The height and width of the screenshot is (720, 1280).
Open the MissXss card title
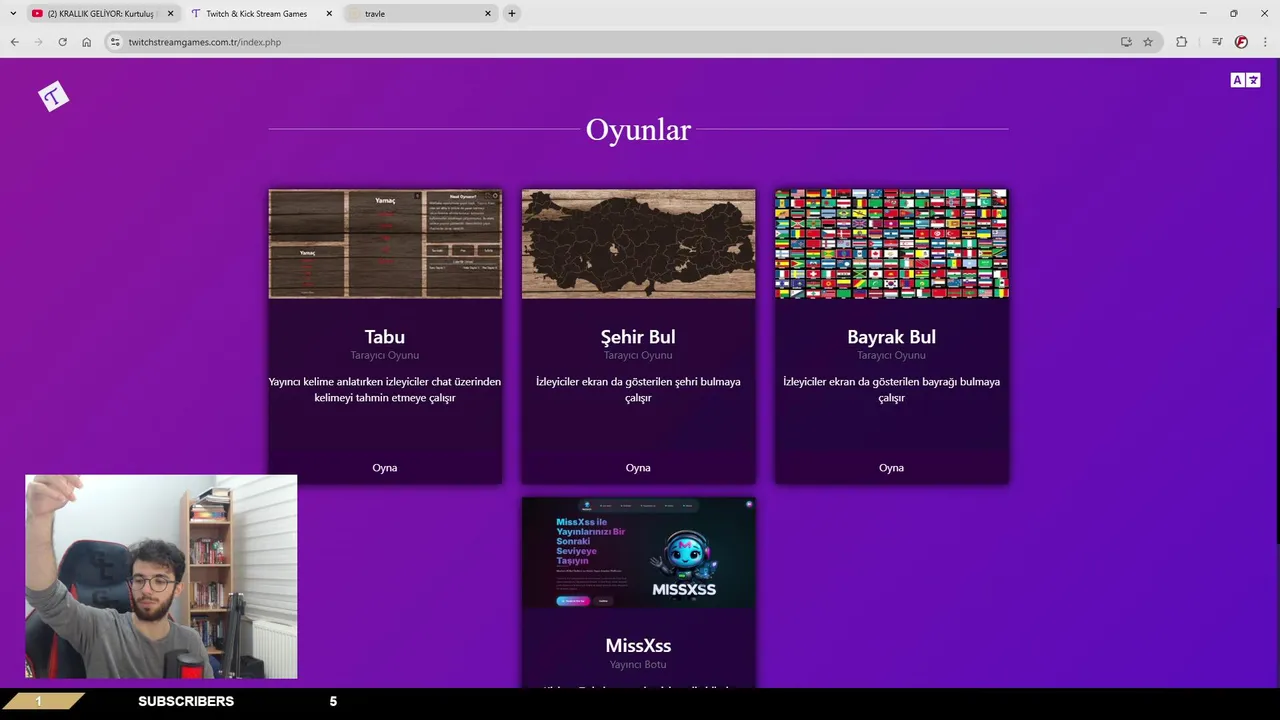coord(638,646)
